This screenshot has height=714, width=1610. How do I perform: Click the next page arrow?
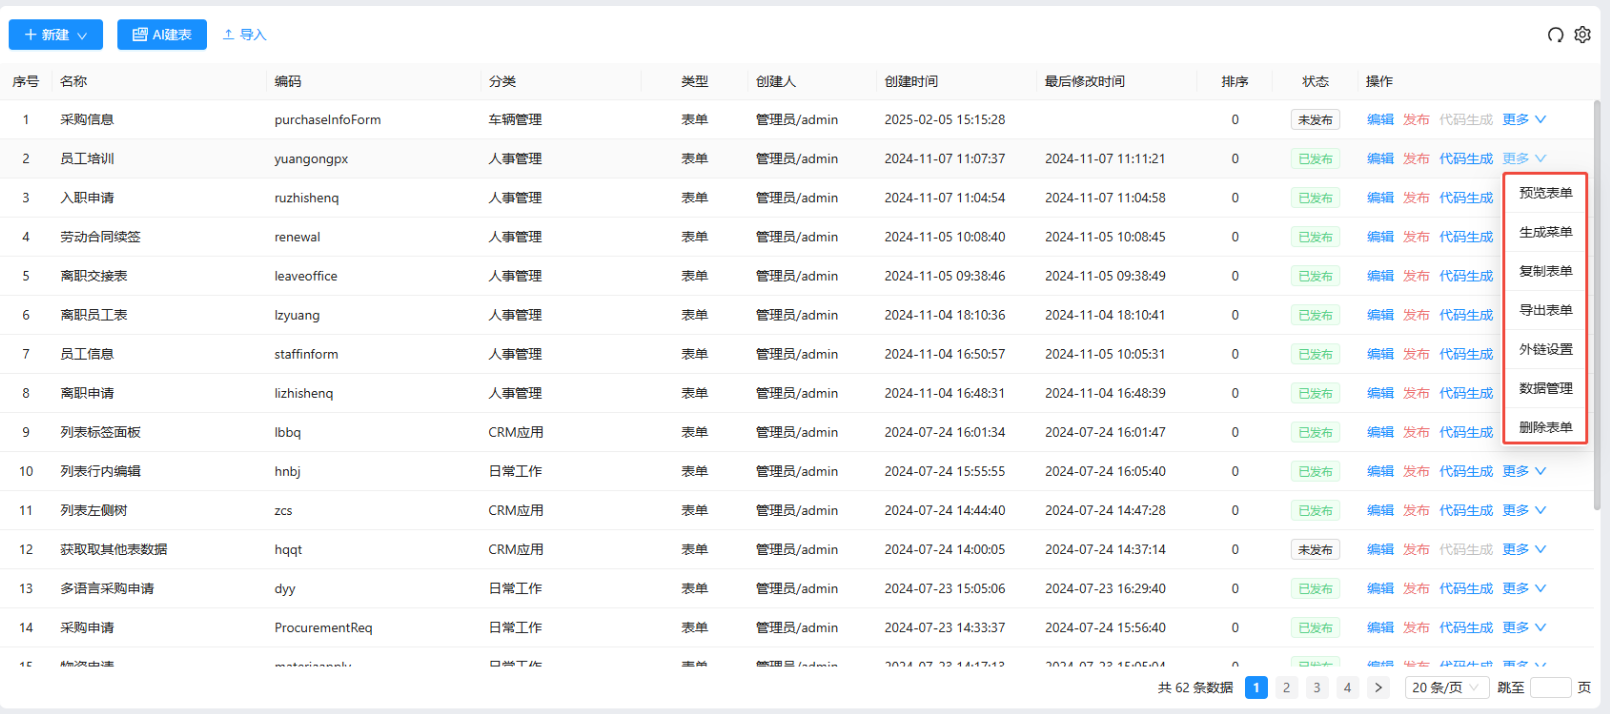(1378, 688)
